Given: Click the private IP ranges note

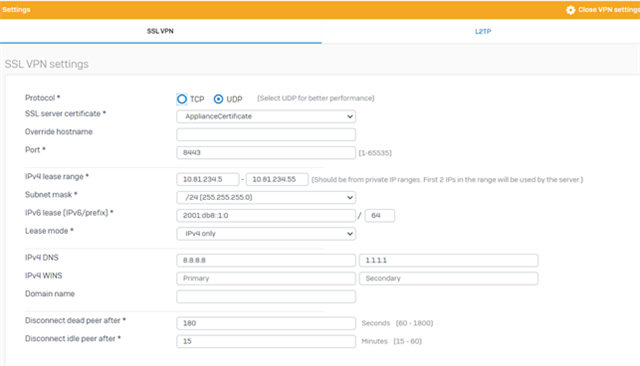Looking at the screenshot, I should 447,180.
